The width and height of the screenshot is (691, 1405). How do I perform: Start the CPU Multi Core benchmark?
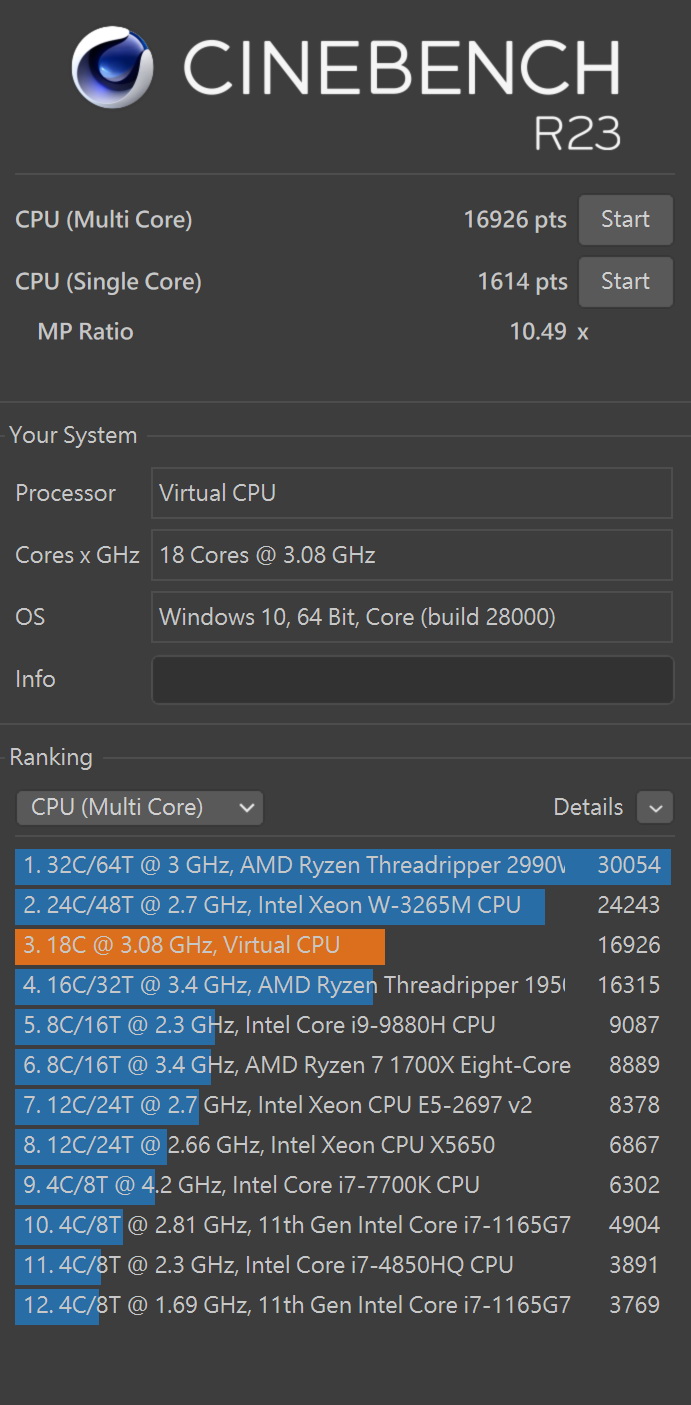point(625,220)
